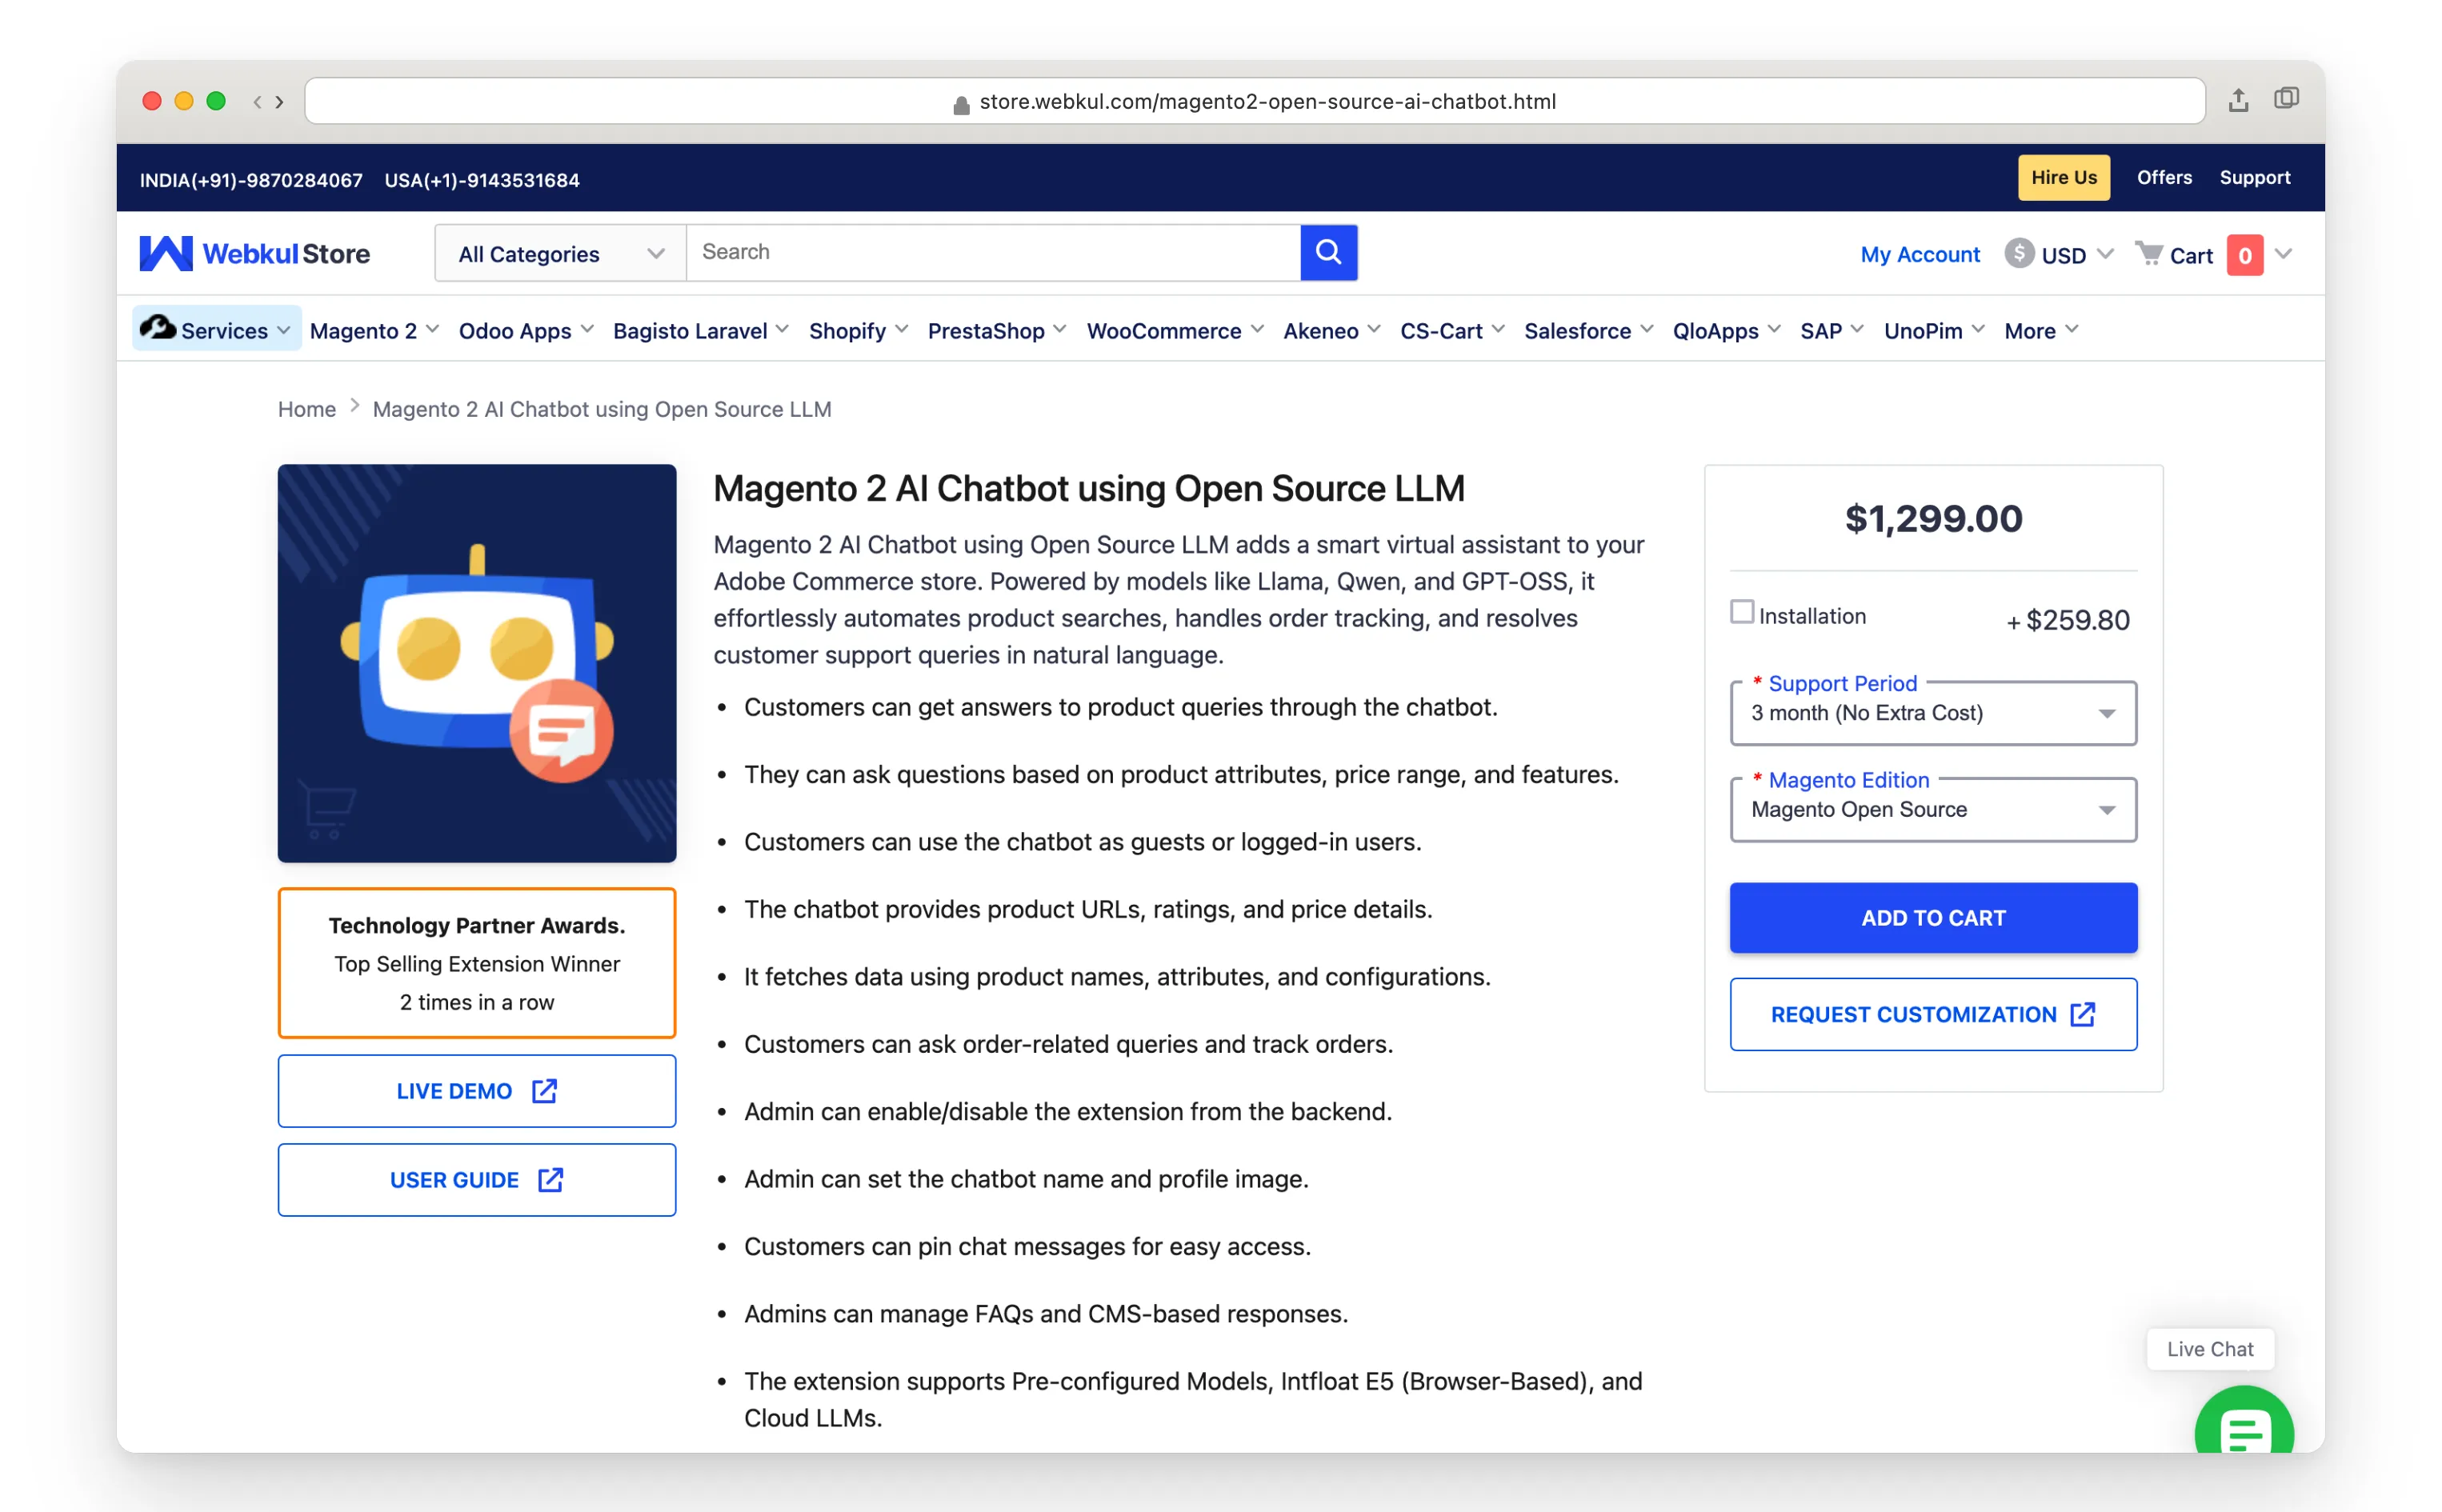2442x1512 pixels.
Task: Click the Magento 2 AI Chatbot breadcrumb
Action: [x=601, y=409]
